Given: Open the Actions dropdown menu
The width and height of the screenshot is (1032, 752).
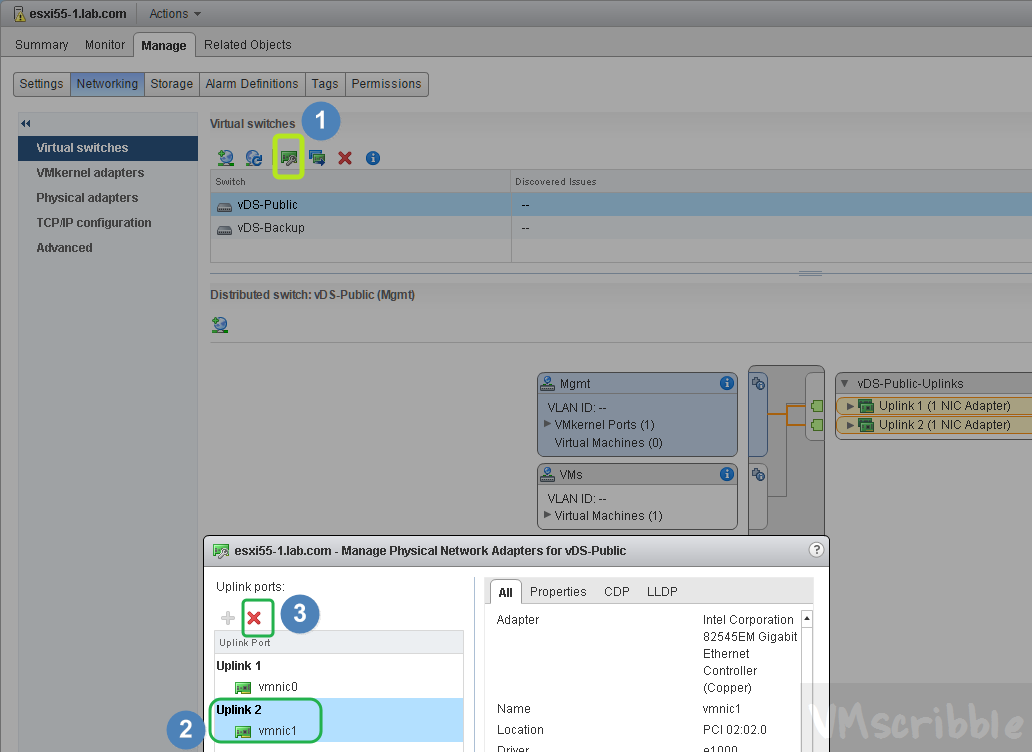Looking at the screenshot, I should [x=175, y=14].
